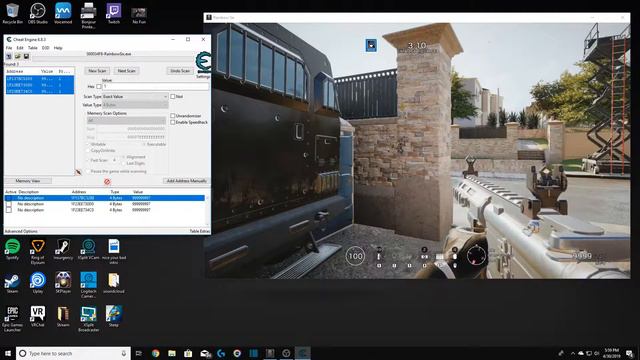Toggle Active checkbox of third address row
640x360 pixels.
click(x=9, y=210)
